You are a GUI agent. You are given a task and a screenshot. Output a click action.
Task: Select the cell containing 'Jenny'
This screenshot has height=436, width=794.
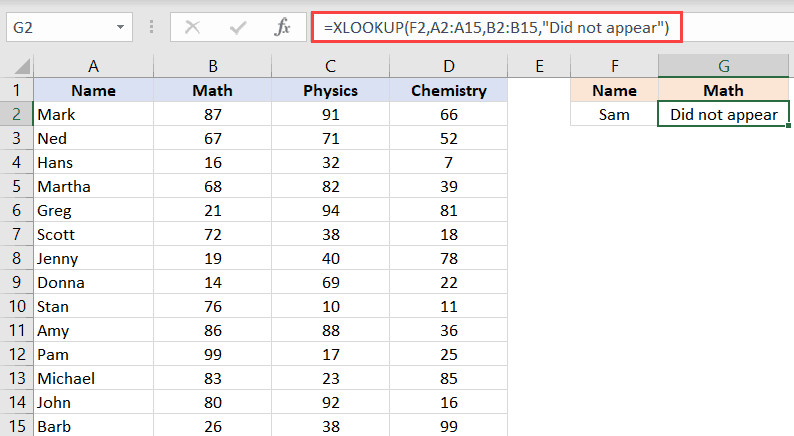[93, 258]
